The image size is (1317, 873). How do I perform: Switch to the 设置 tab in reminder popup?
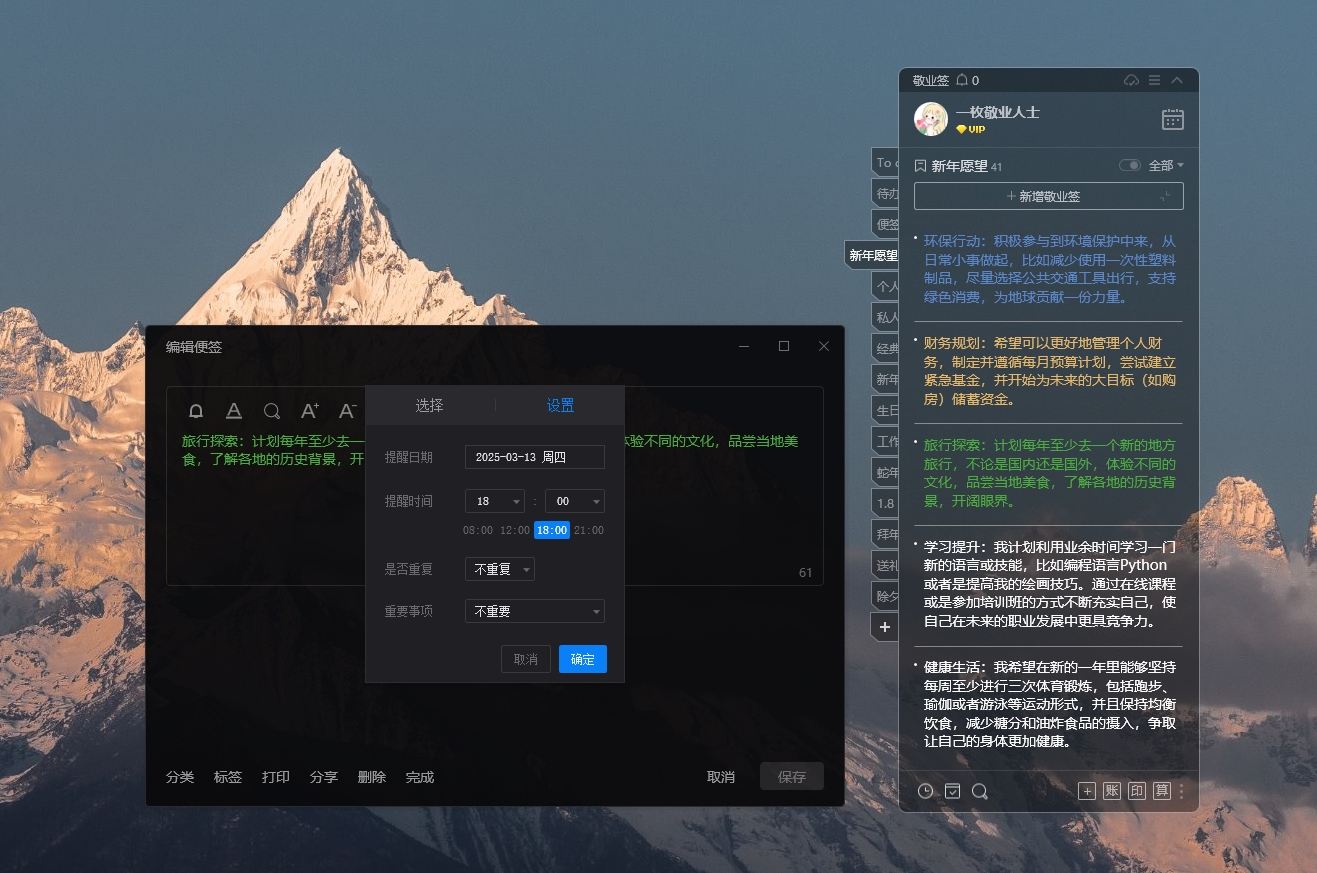coord(560,405)
